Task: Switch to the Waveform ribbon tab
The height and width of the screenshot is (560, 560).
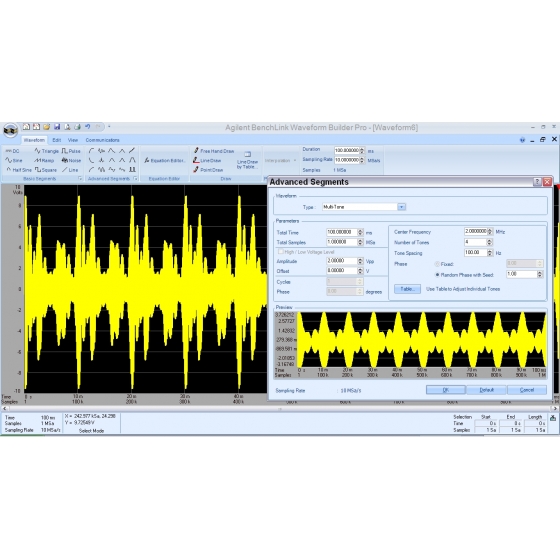Action: coord(34,140)
